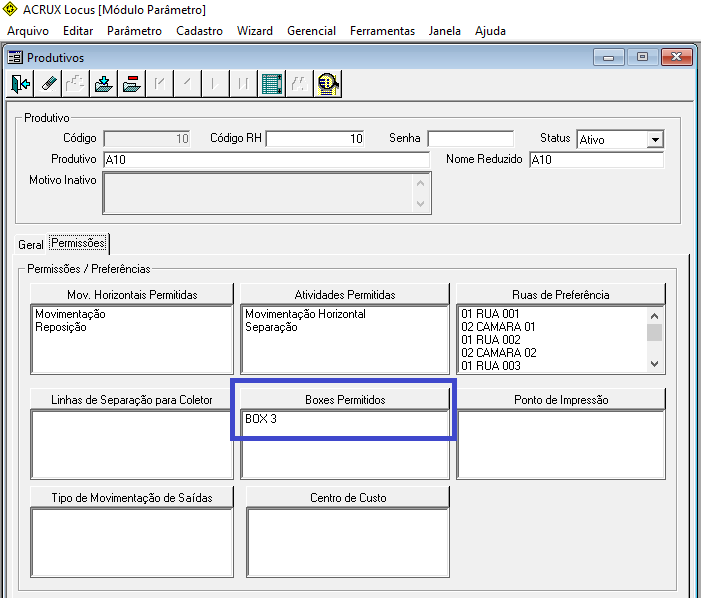Click Tipo de Movimentação de Saídas button
The width and height of the screenshot is (701, 598).
[132, 497]
